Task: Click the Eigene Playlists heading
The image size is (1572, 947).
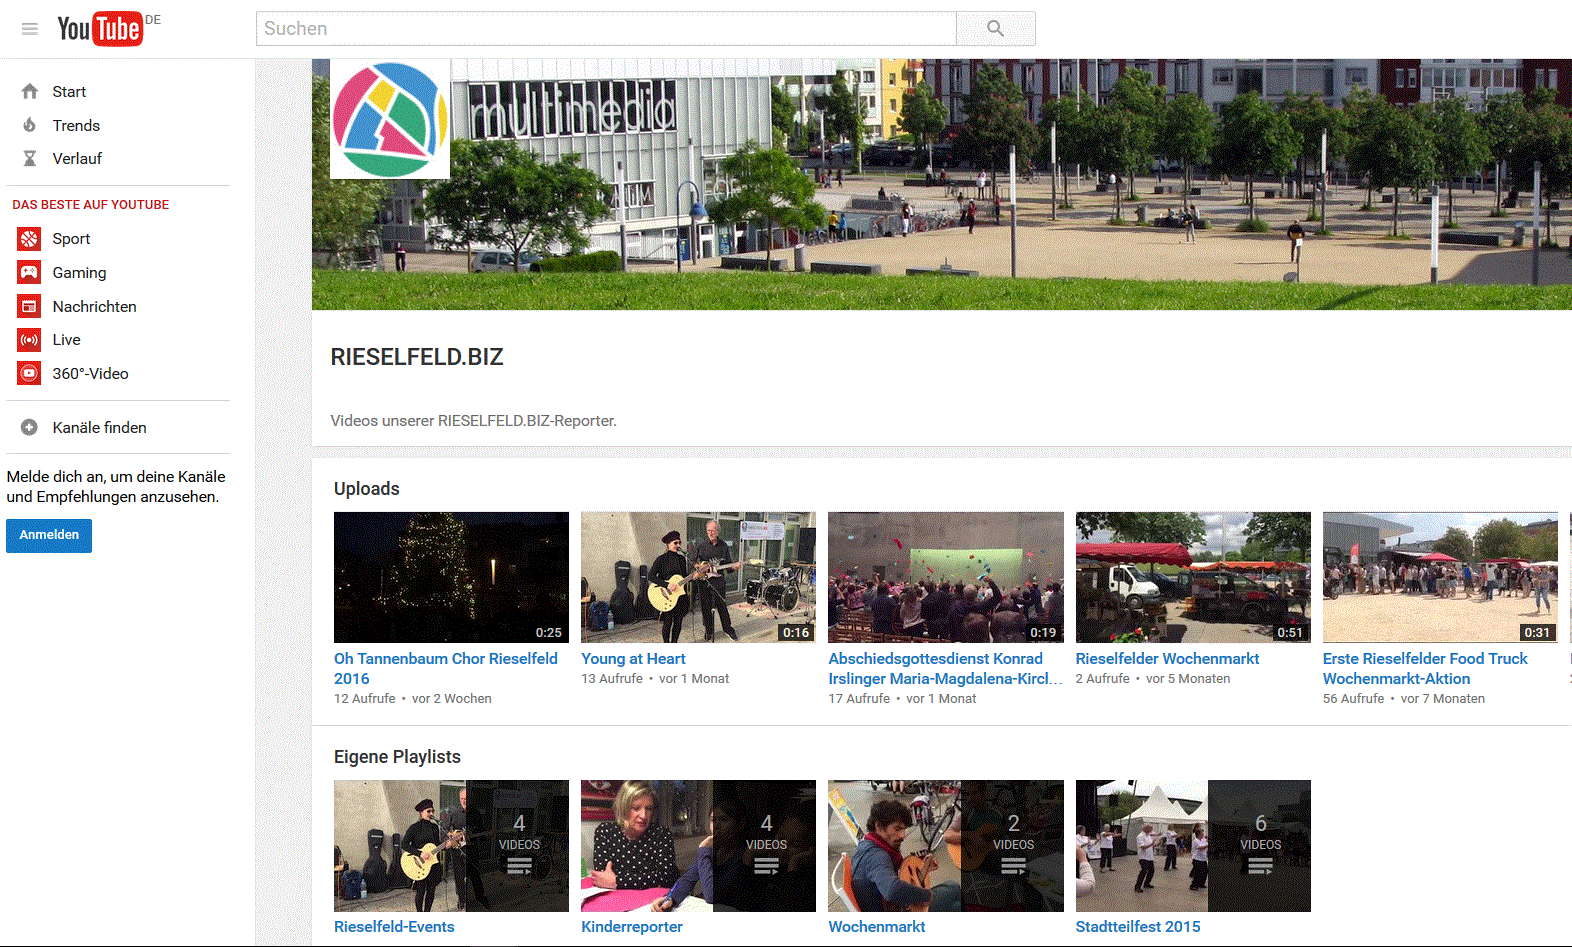Action: point(397,756)
